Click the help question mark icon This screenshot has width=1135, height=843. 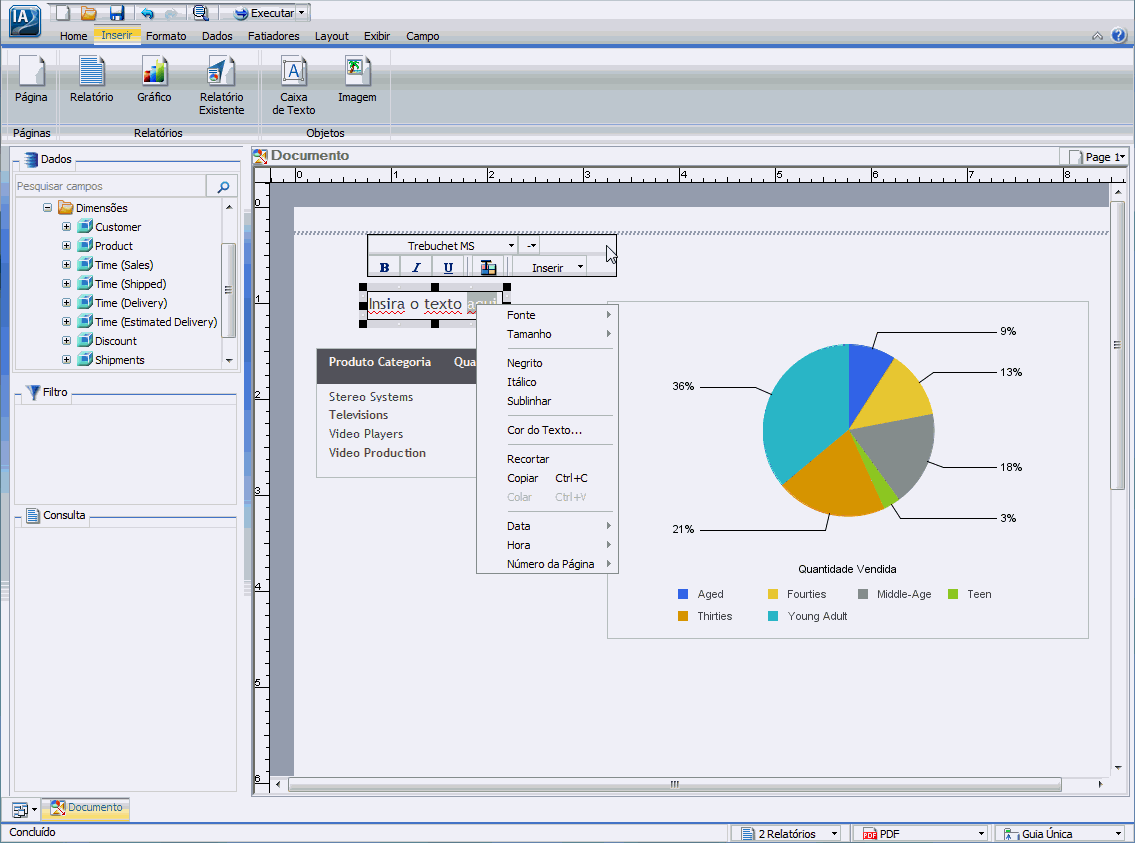(x=1118, y=35)
